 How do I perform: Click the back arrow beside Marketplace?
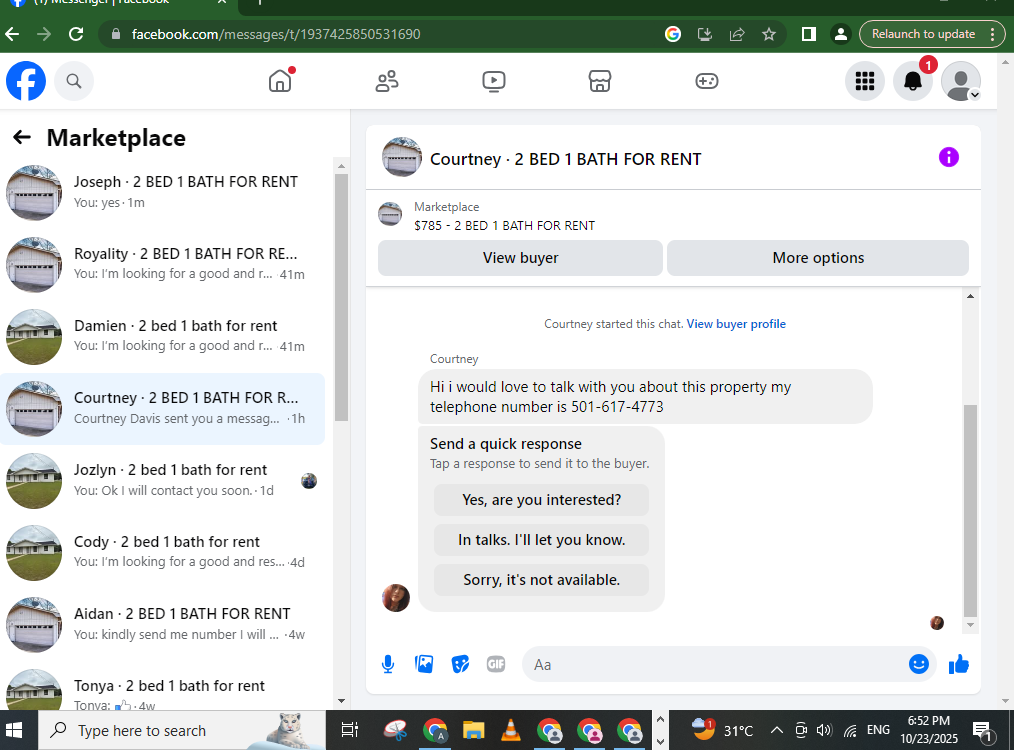22,137
